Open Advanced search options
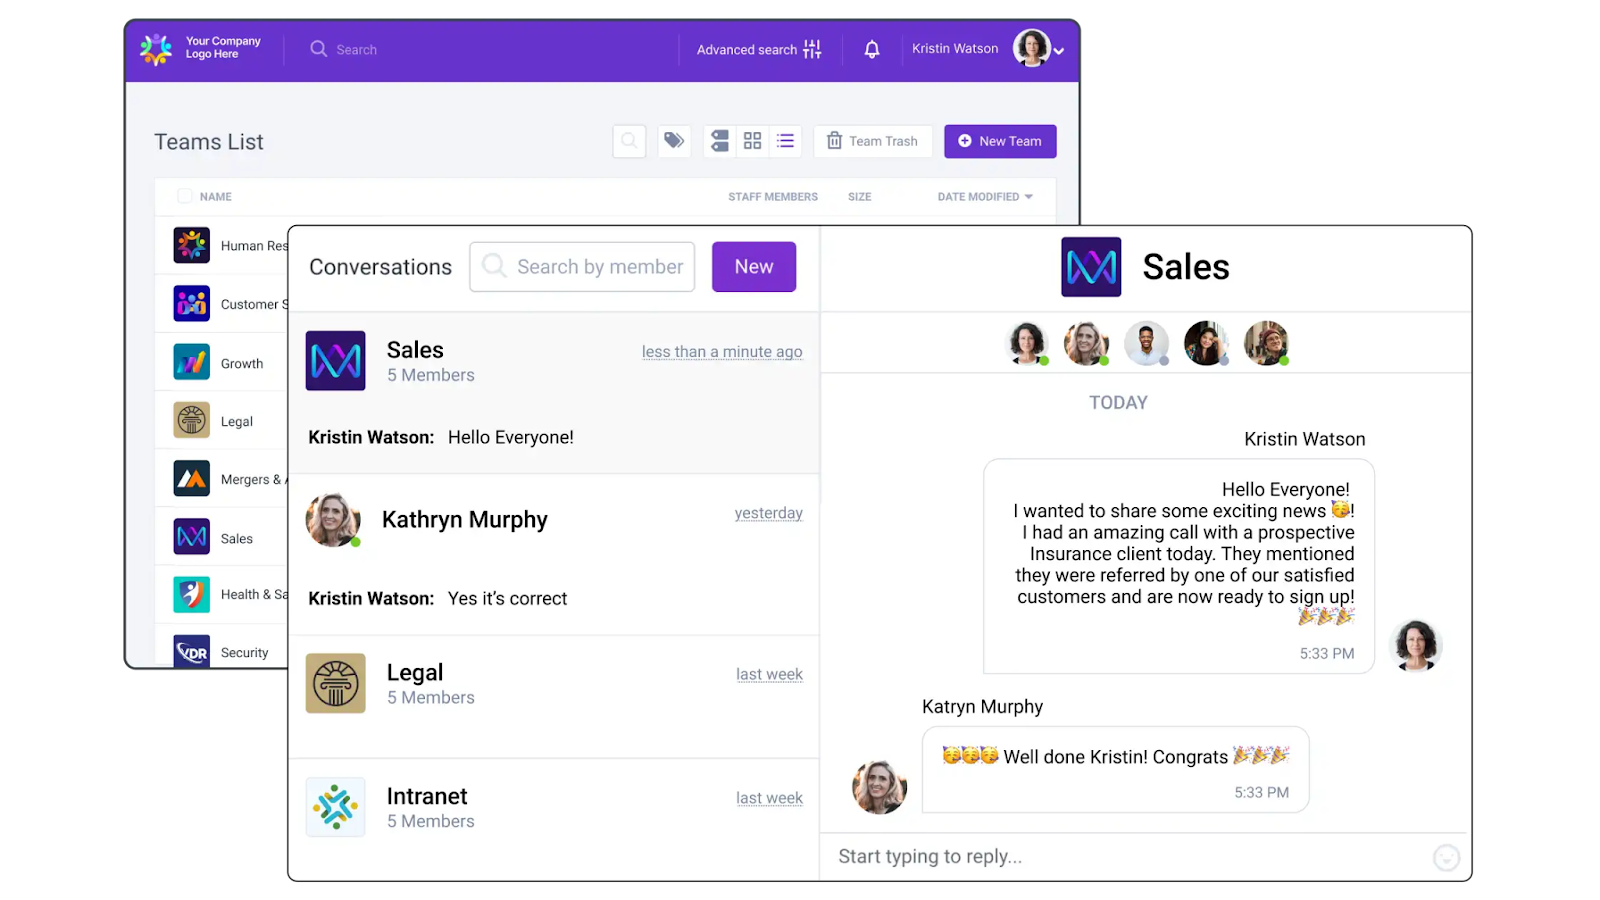Image resolution: width=1600 pixels, height=900 pixels. (x=757, y=49)
